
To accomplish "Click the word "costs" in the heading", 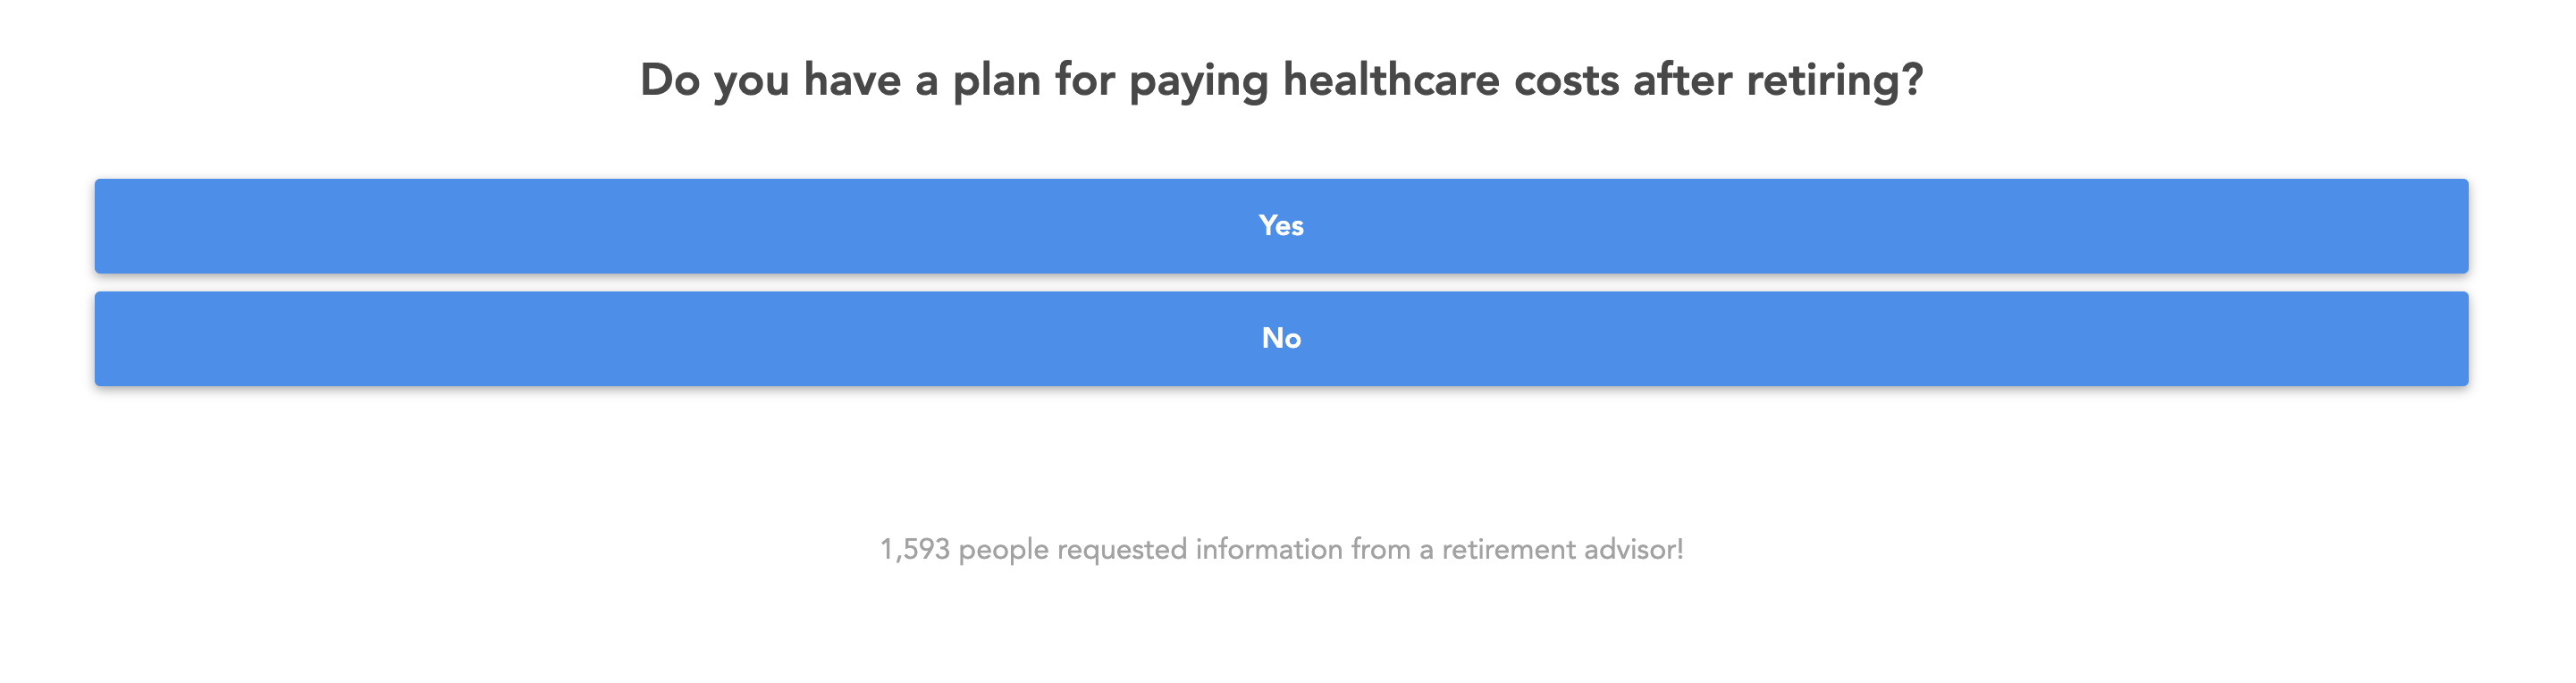I will tap(1566, 80).
